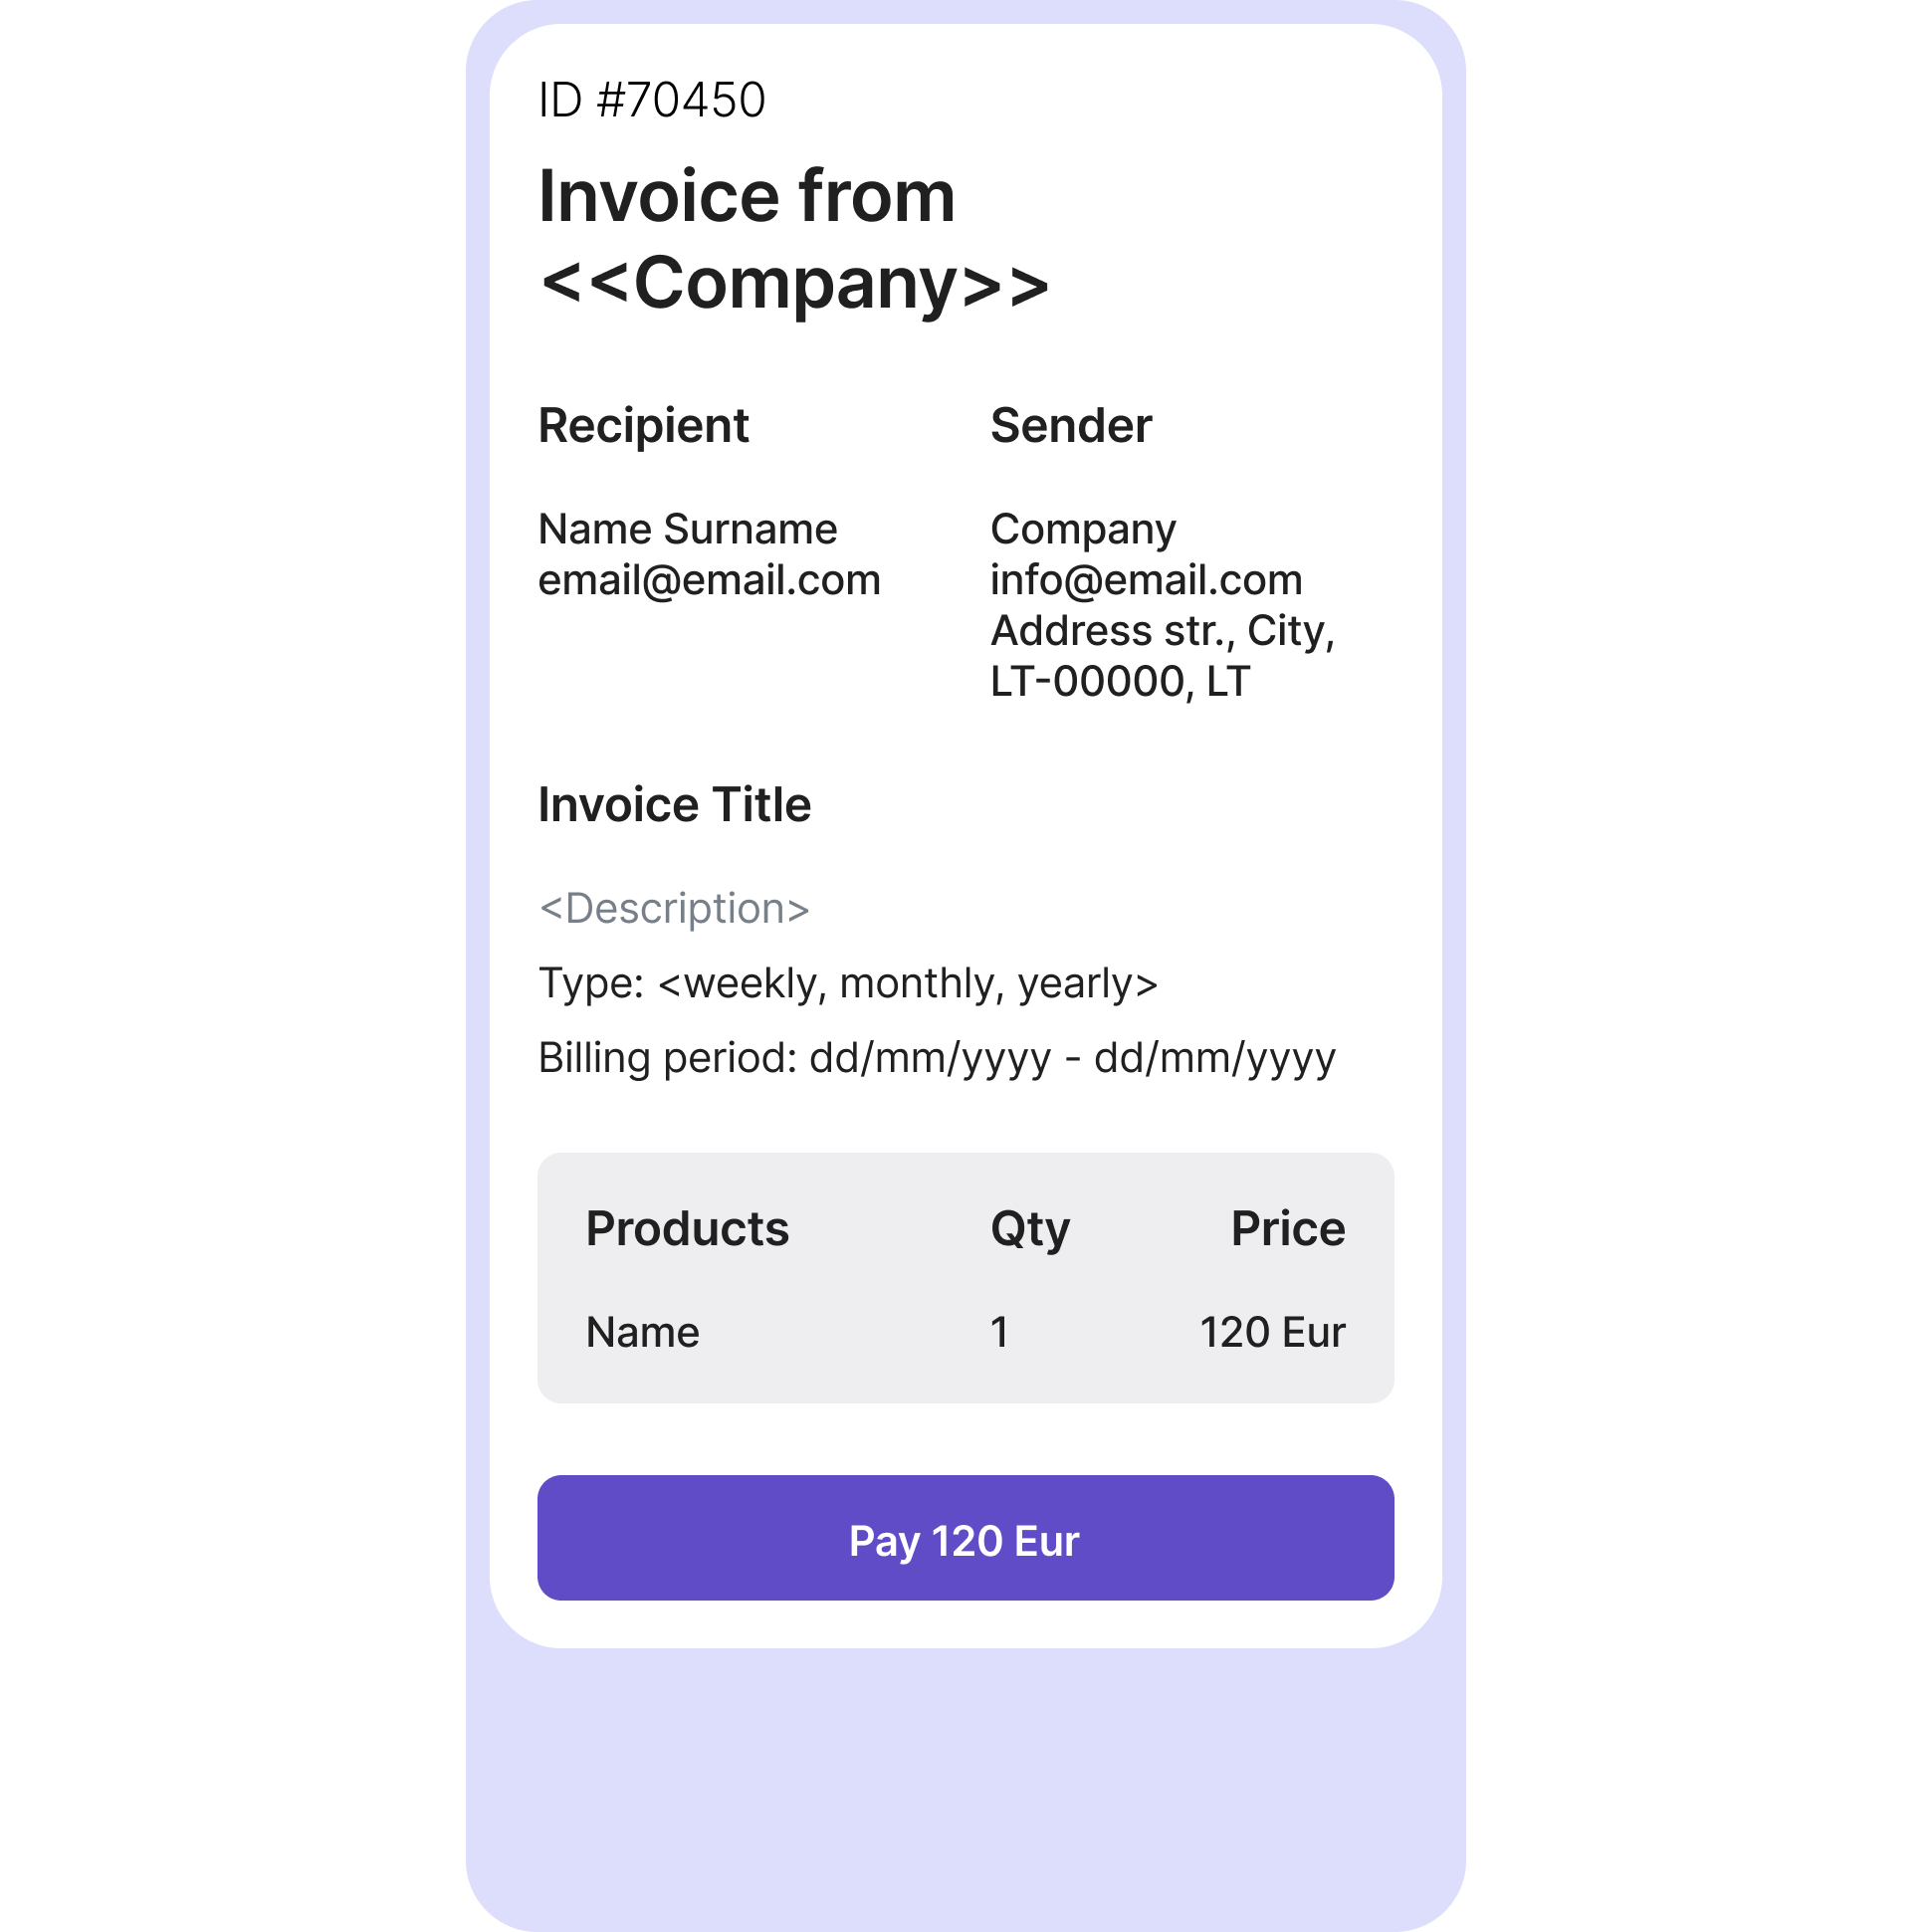The image size is (1932, 1932).
Task: Click the Invoice Title heading
Action: coord(674,805)
